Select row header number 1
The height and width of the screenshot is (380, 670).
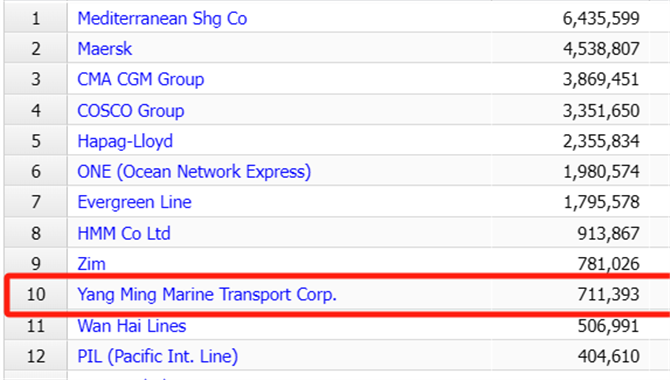click(36, 18)
